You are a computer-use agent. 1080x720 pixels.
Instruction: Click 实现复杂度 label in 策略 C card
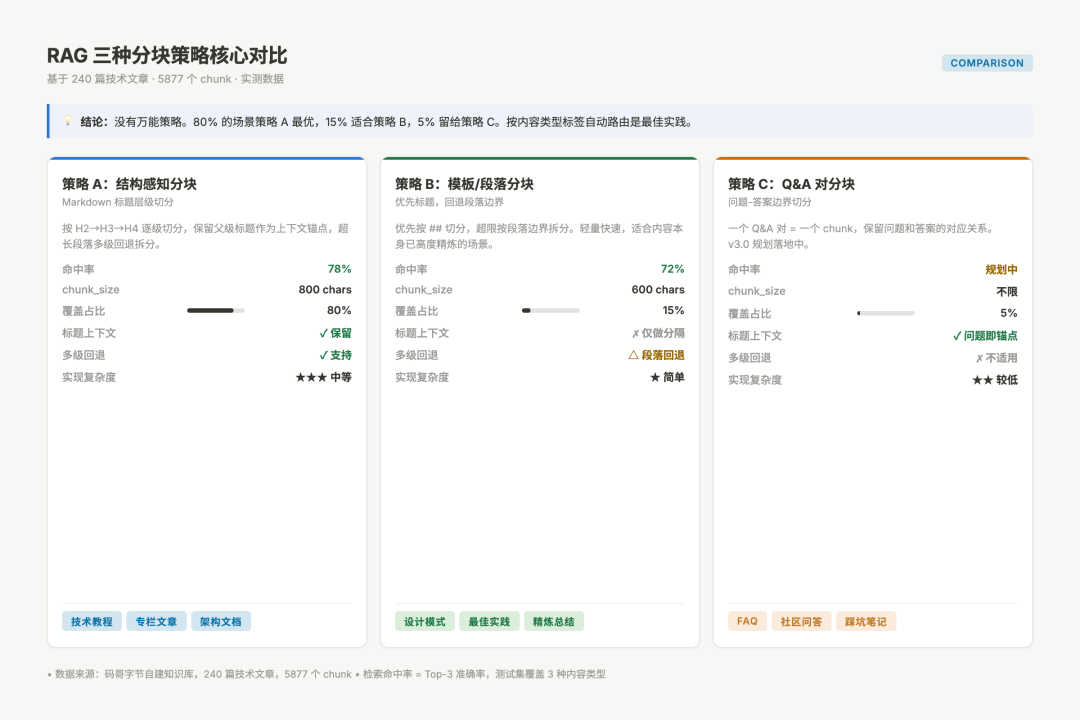coord(755,380)
